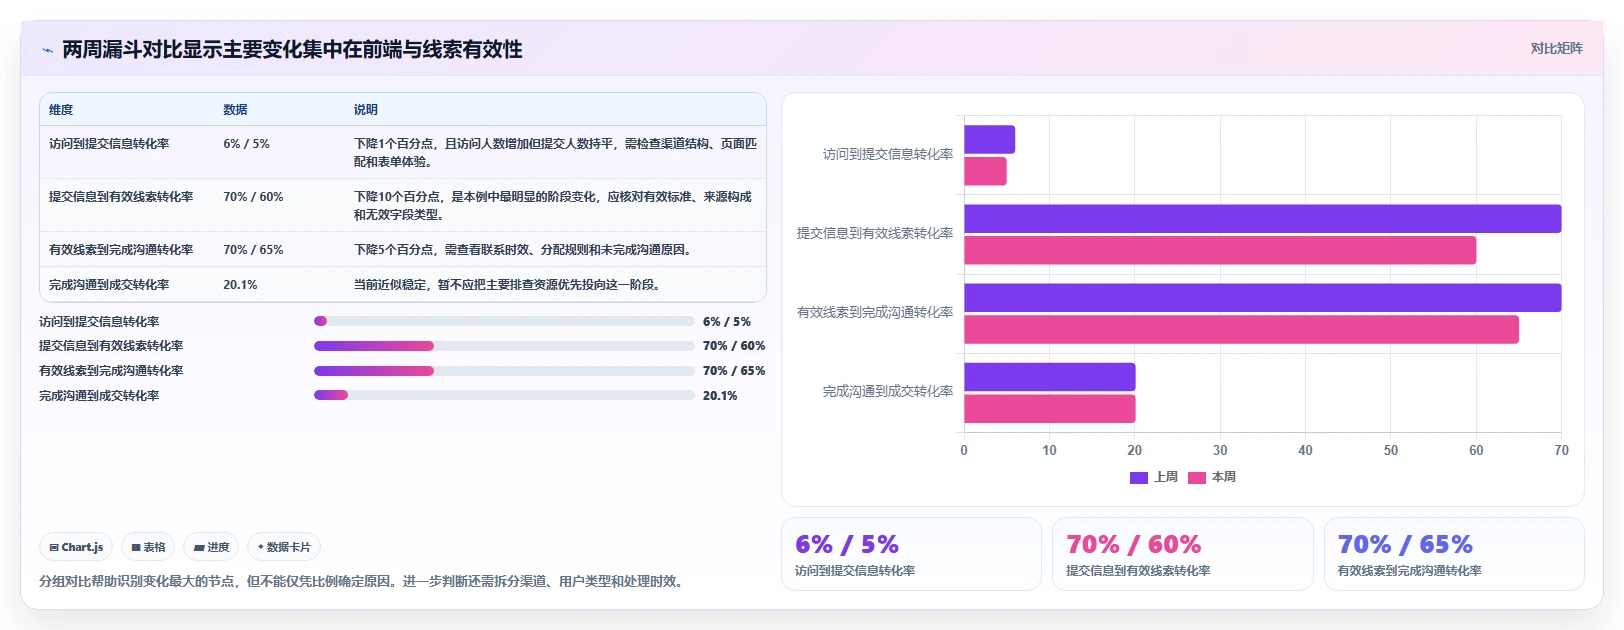Select table row name 访问到提交信息转化率
This screenshot has width=1624, height=630.
click(x=109, y=144)
